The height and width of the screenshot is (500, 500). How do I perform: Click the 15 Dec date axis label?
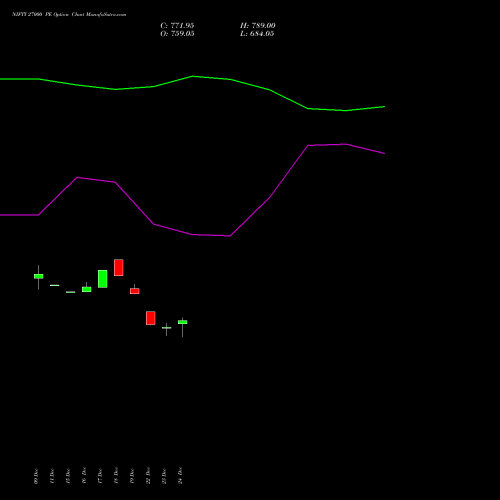coord(68,476)
